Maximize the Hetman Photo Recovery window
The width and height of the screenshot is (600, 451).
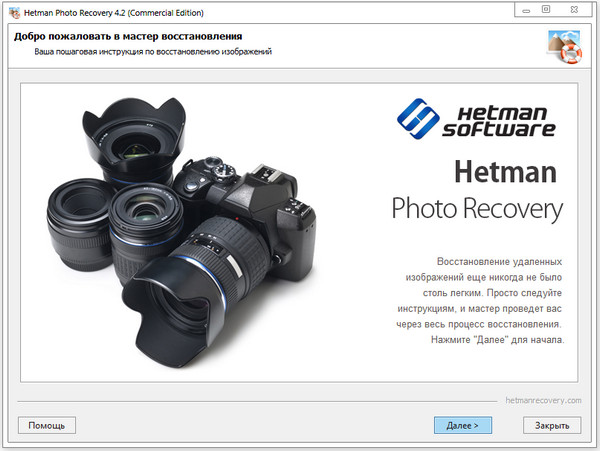[x=545, y=9]
